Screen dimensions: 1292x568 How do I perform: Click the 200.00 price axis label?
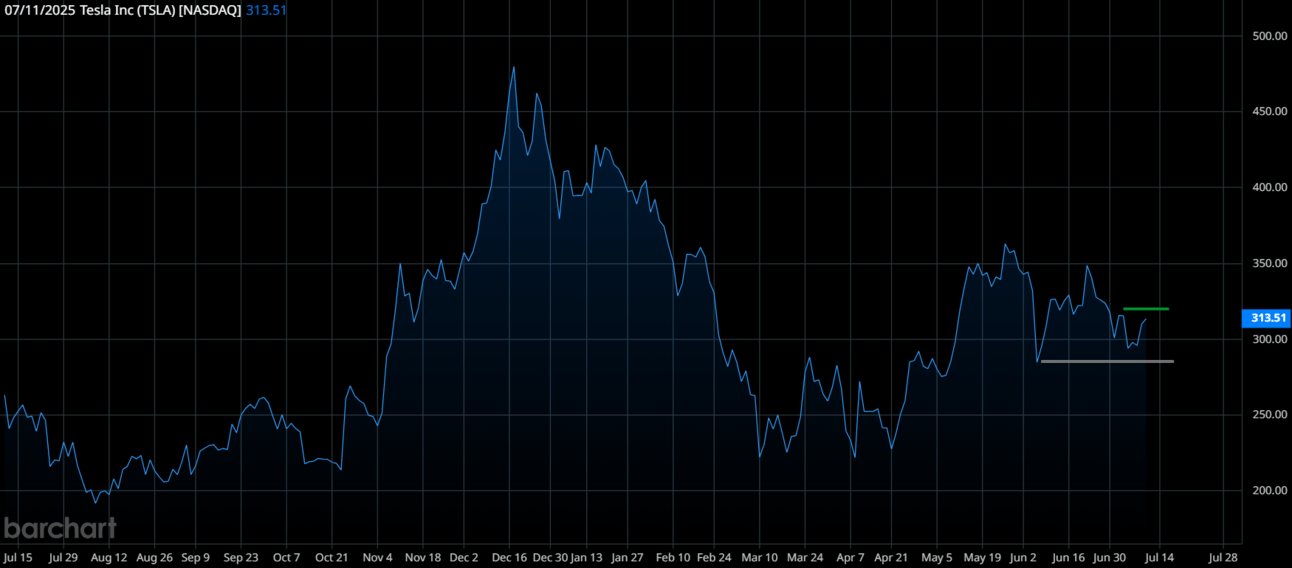tap(1269, 491)
